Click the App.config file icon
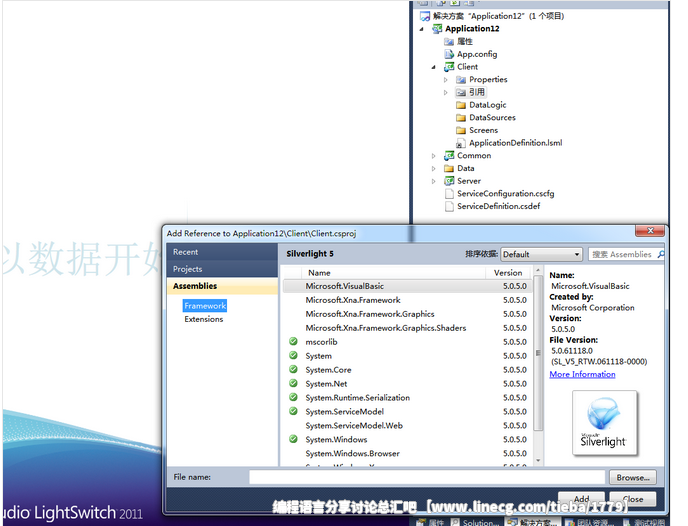 (449, 54)
